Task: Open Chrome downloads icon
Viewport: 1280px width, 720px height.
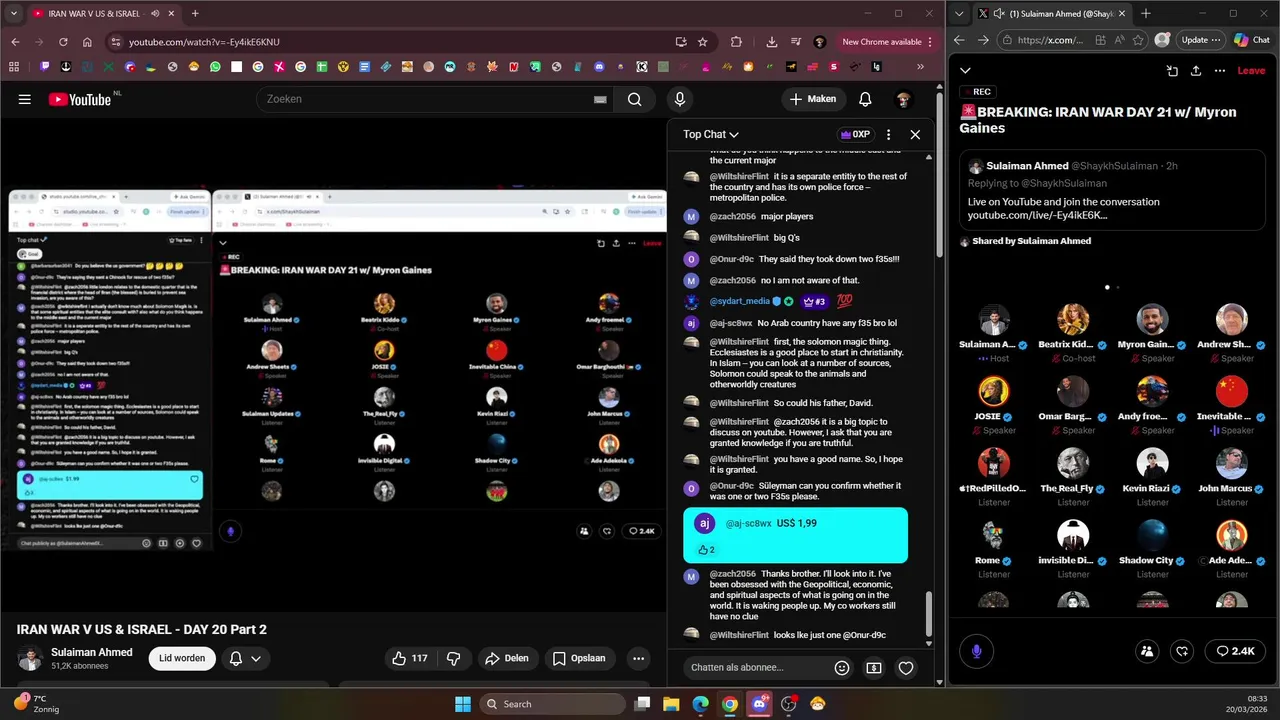Action: click(x=772, y=42)
